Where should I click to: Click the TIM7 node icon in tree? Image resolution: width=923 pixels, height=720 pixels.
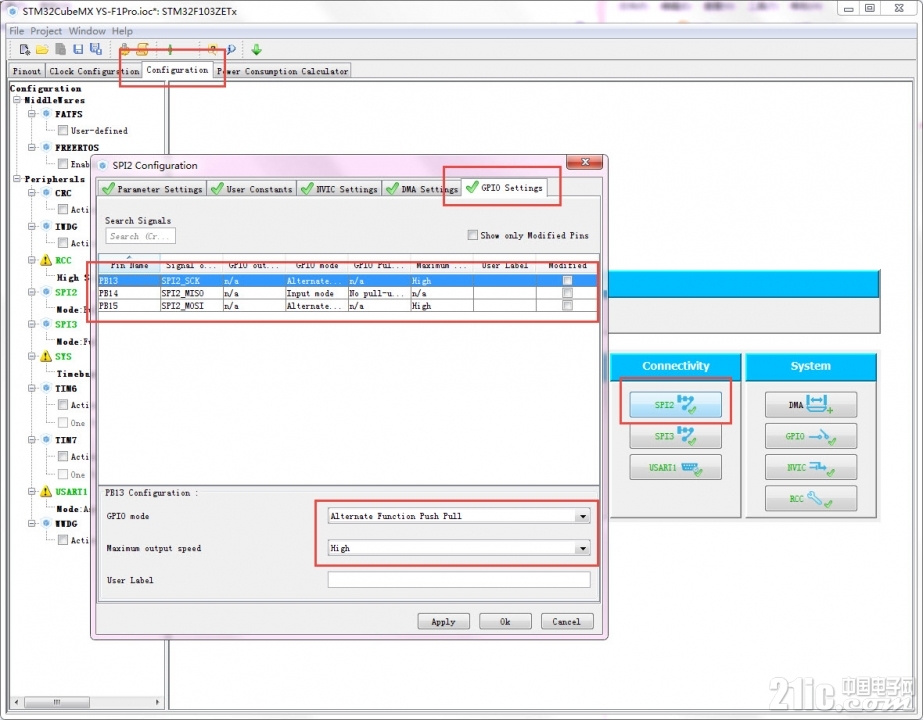pyautogui.click(x=46, y=440)
